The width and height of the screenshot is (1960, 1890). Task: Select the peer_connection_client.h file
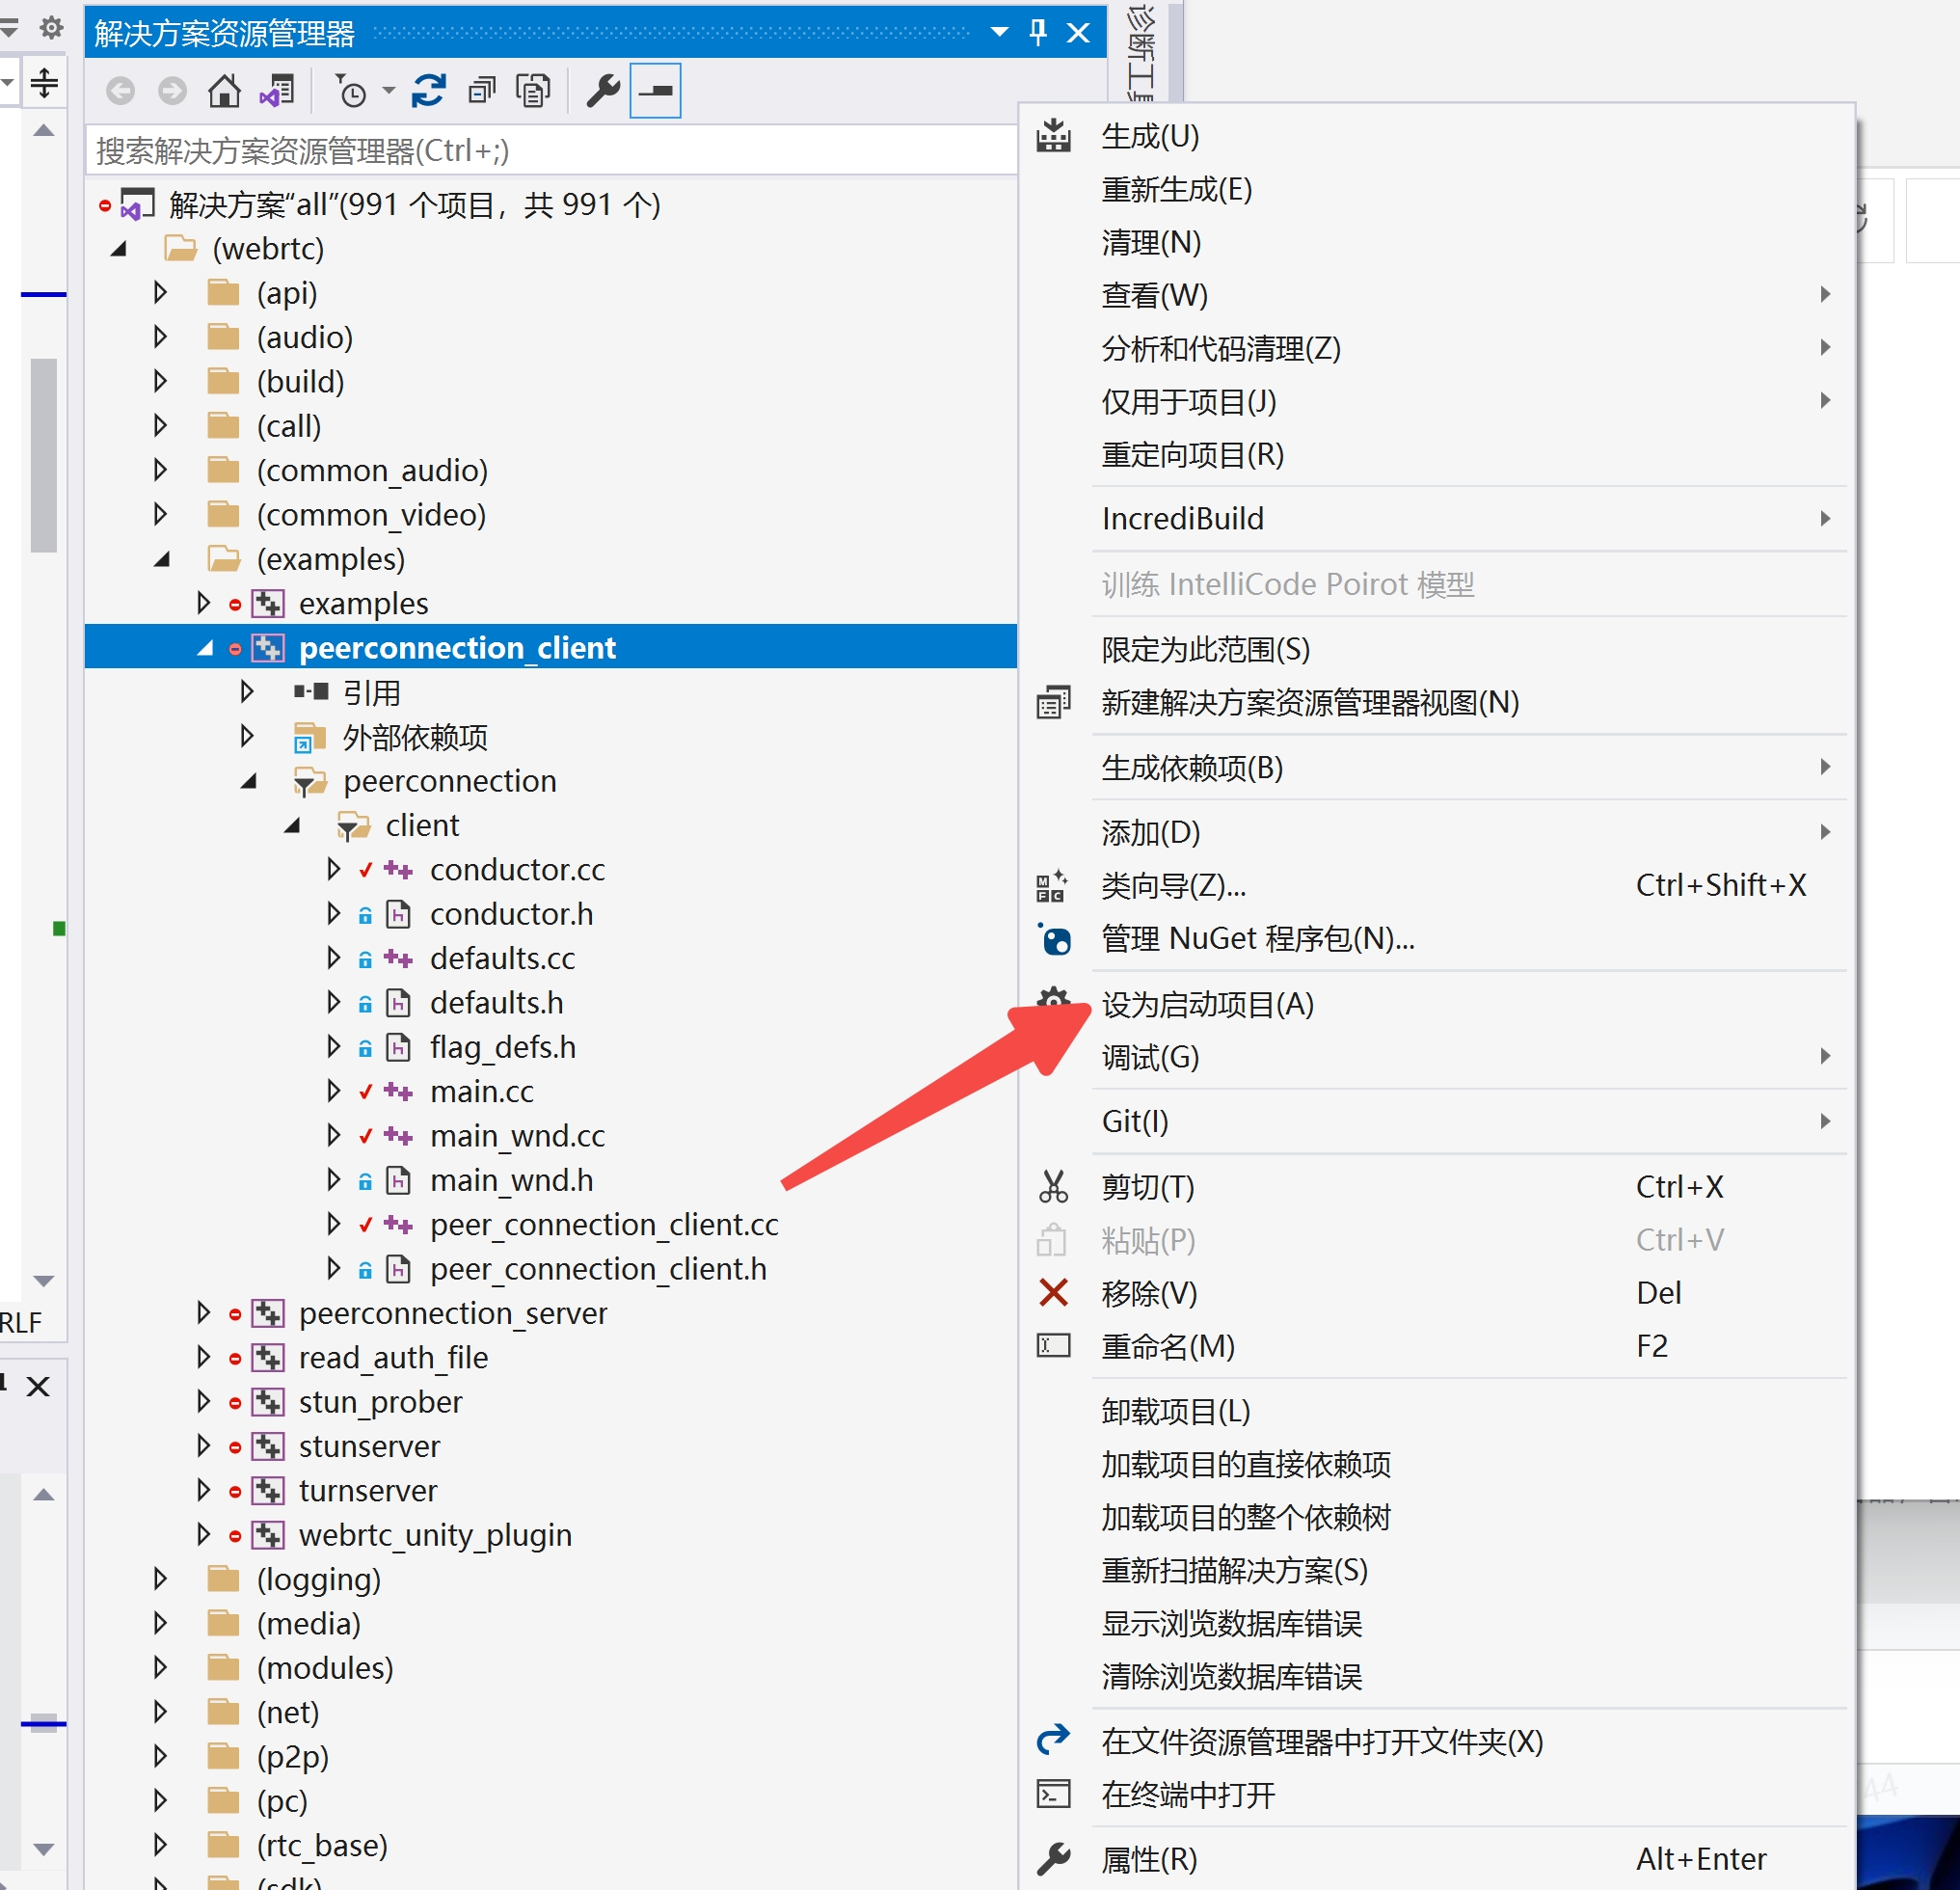point(598,1268)
